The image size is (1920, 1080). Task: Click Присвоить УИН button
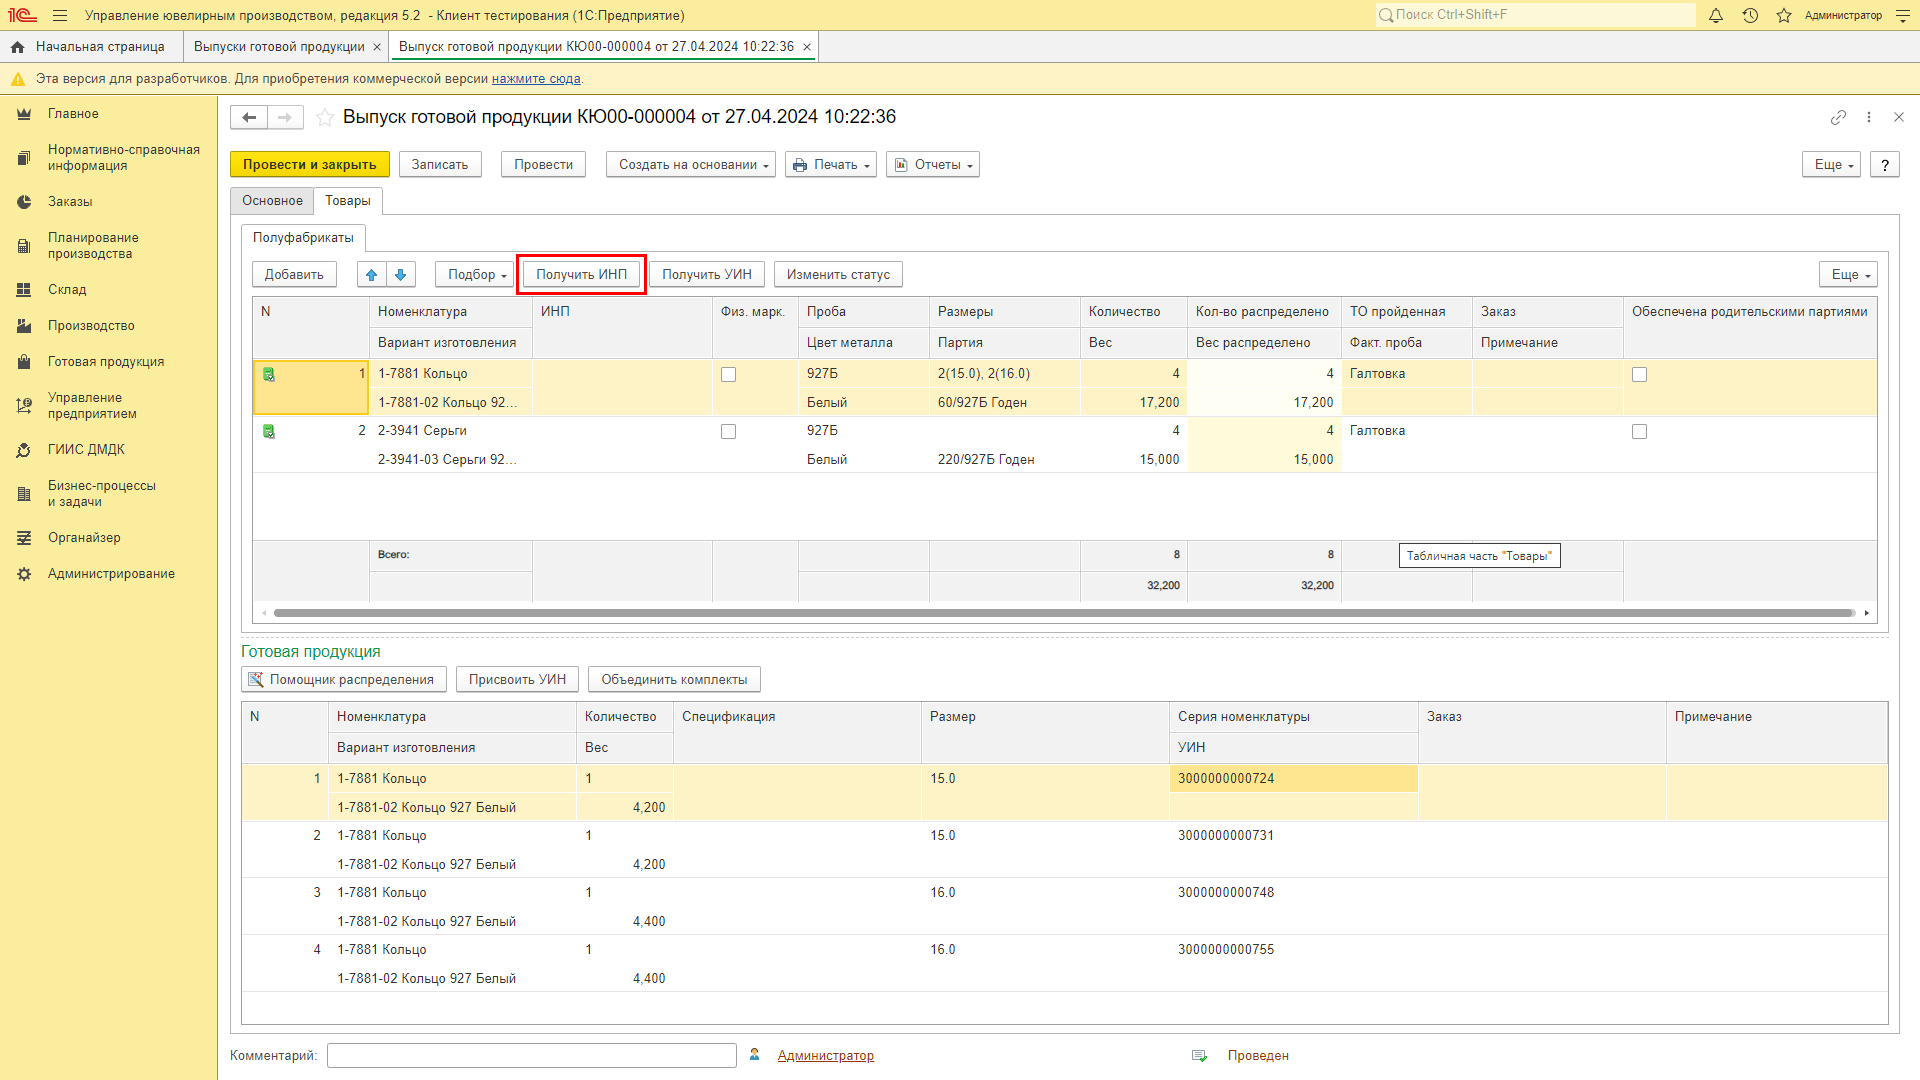click(517, 680)
